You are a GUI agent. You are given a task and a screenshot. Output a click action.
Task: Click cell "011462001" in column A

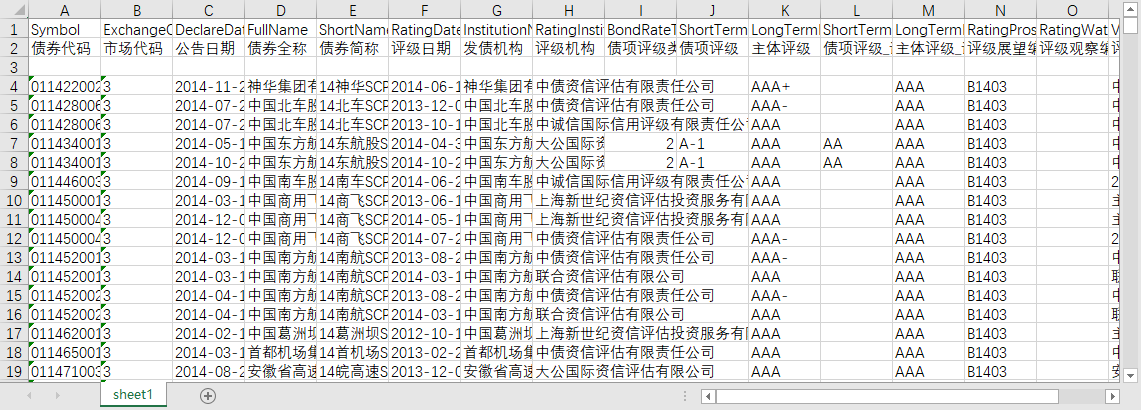pos(65,334)
